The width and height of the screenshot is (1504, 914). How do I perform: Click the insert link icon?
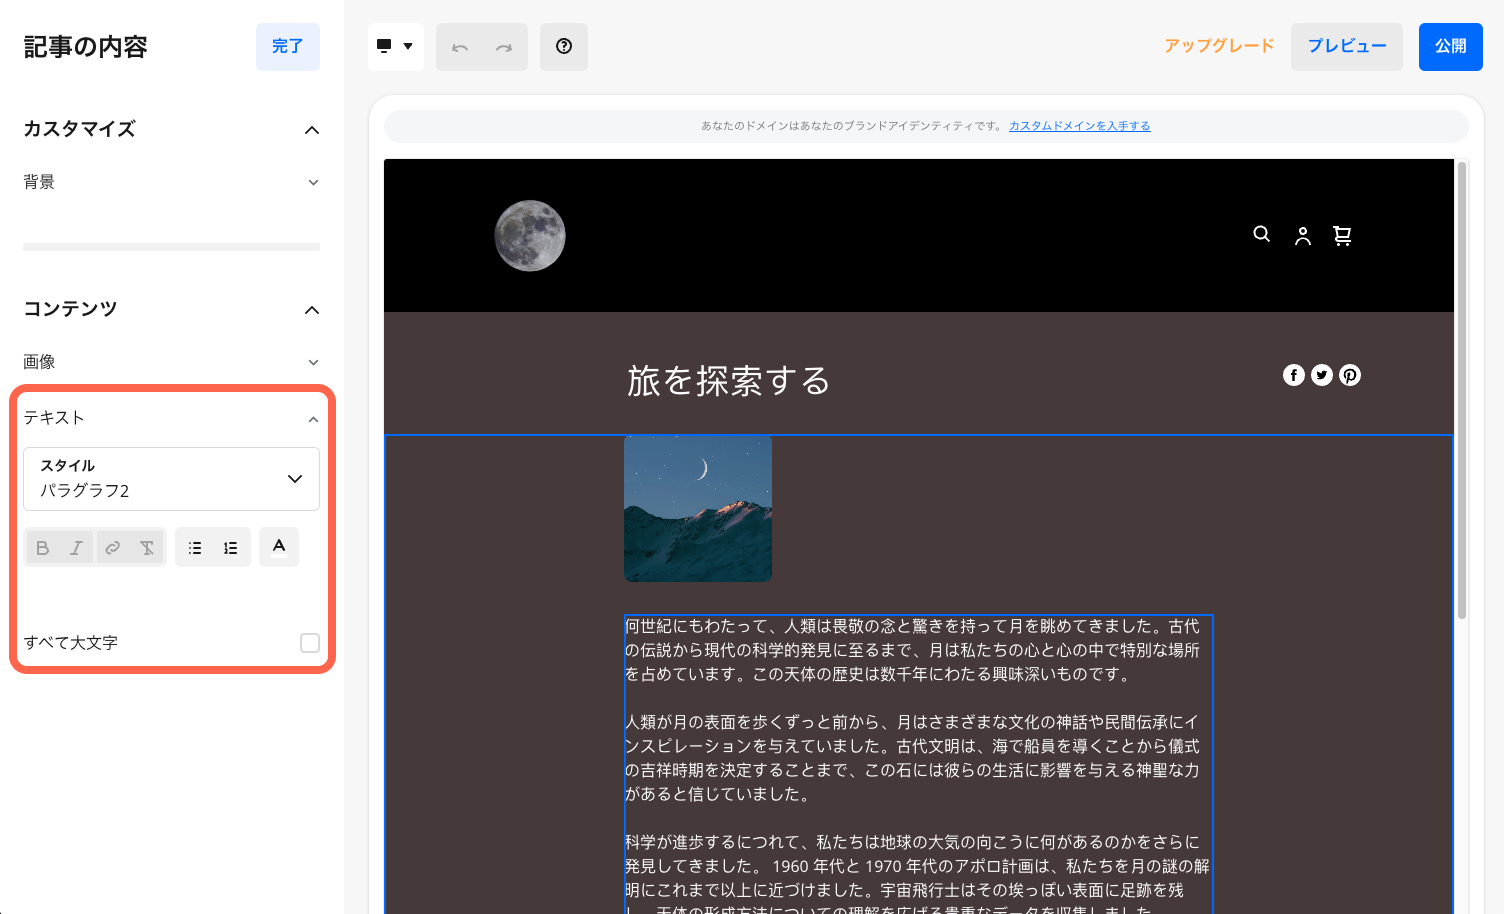112,548
